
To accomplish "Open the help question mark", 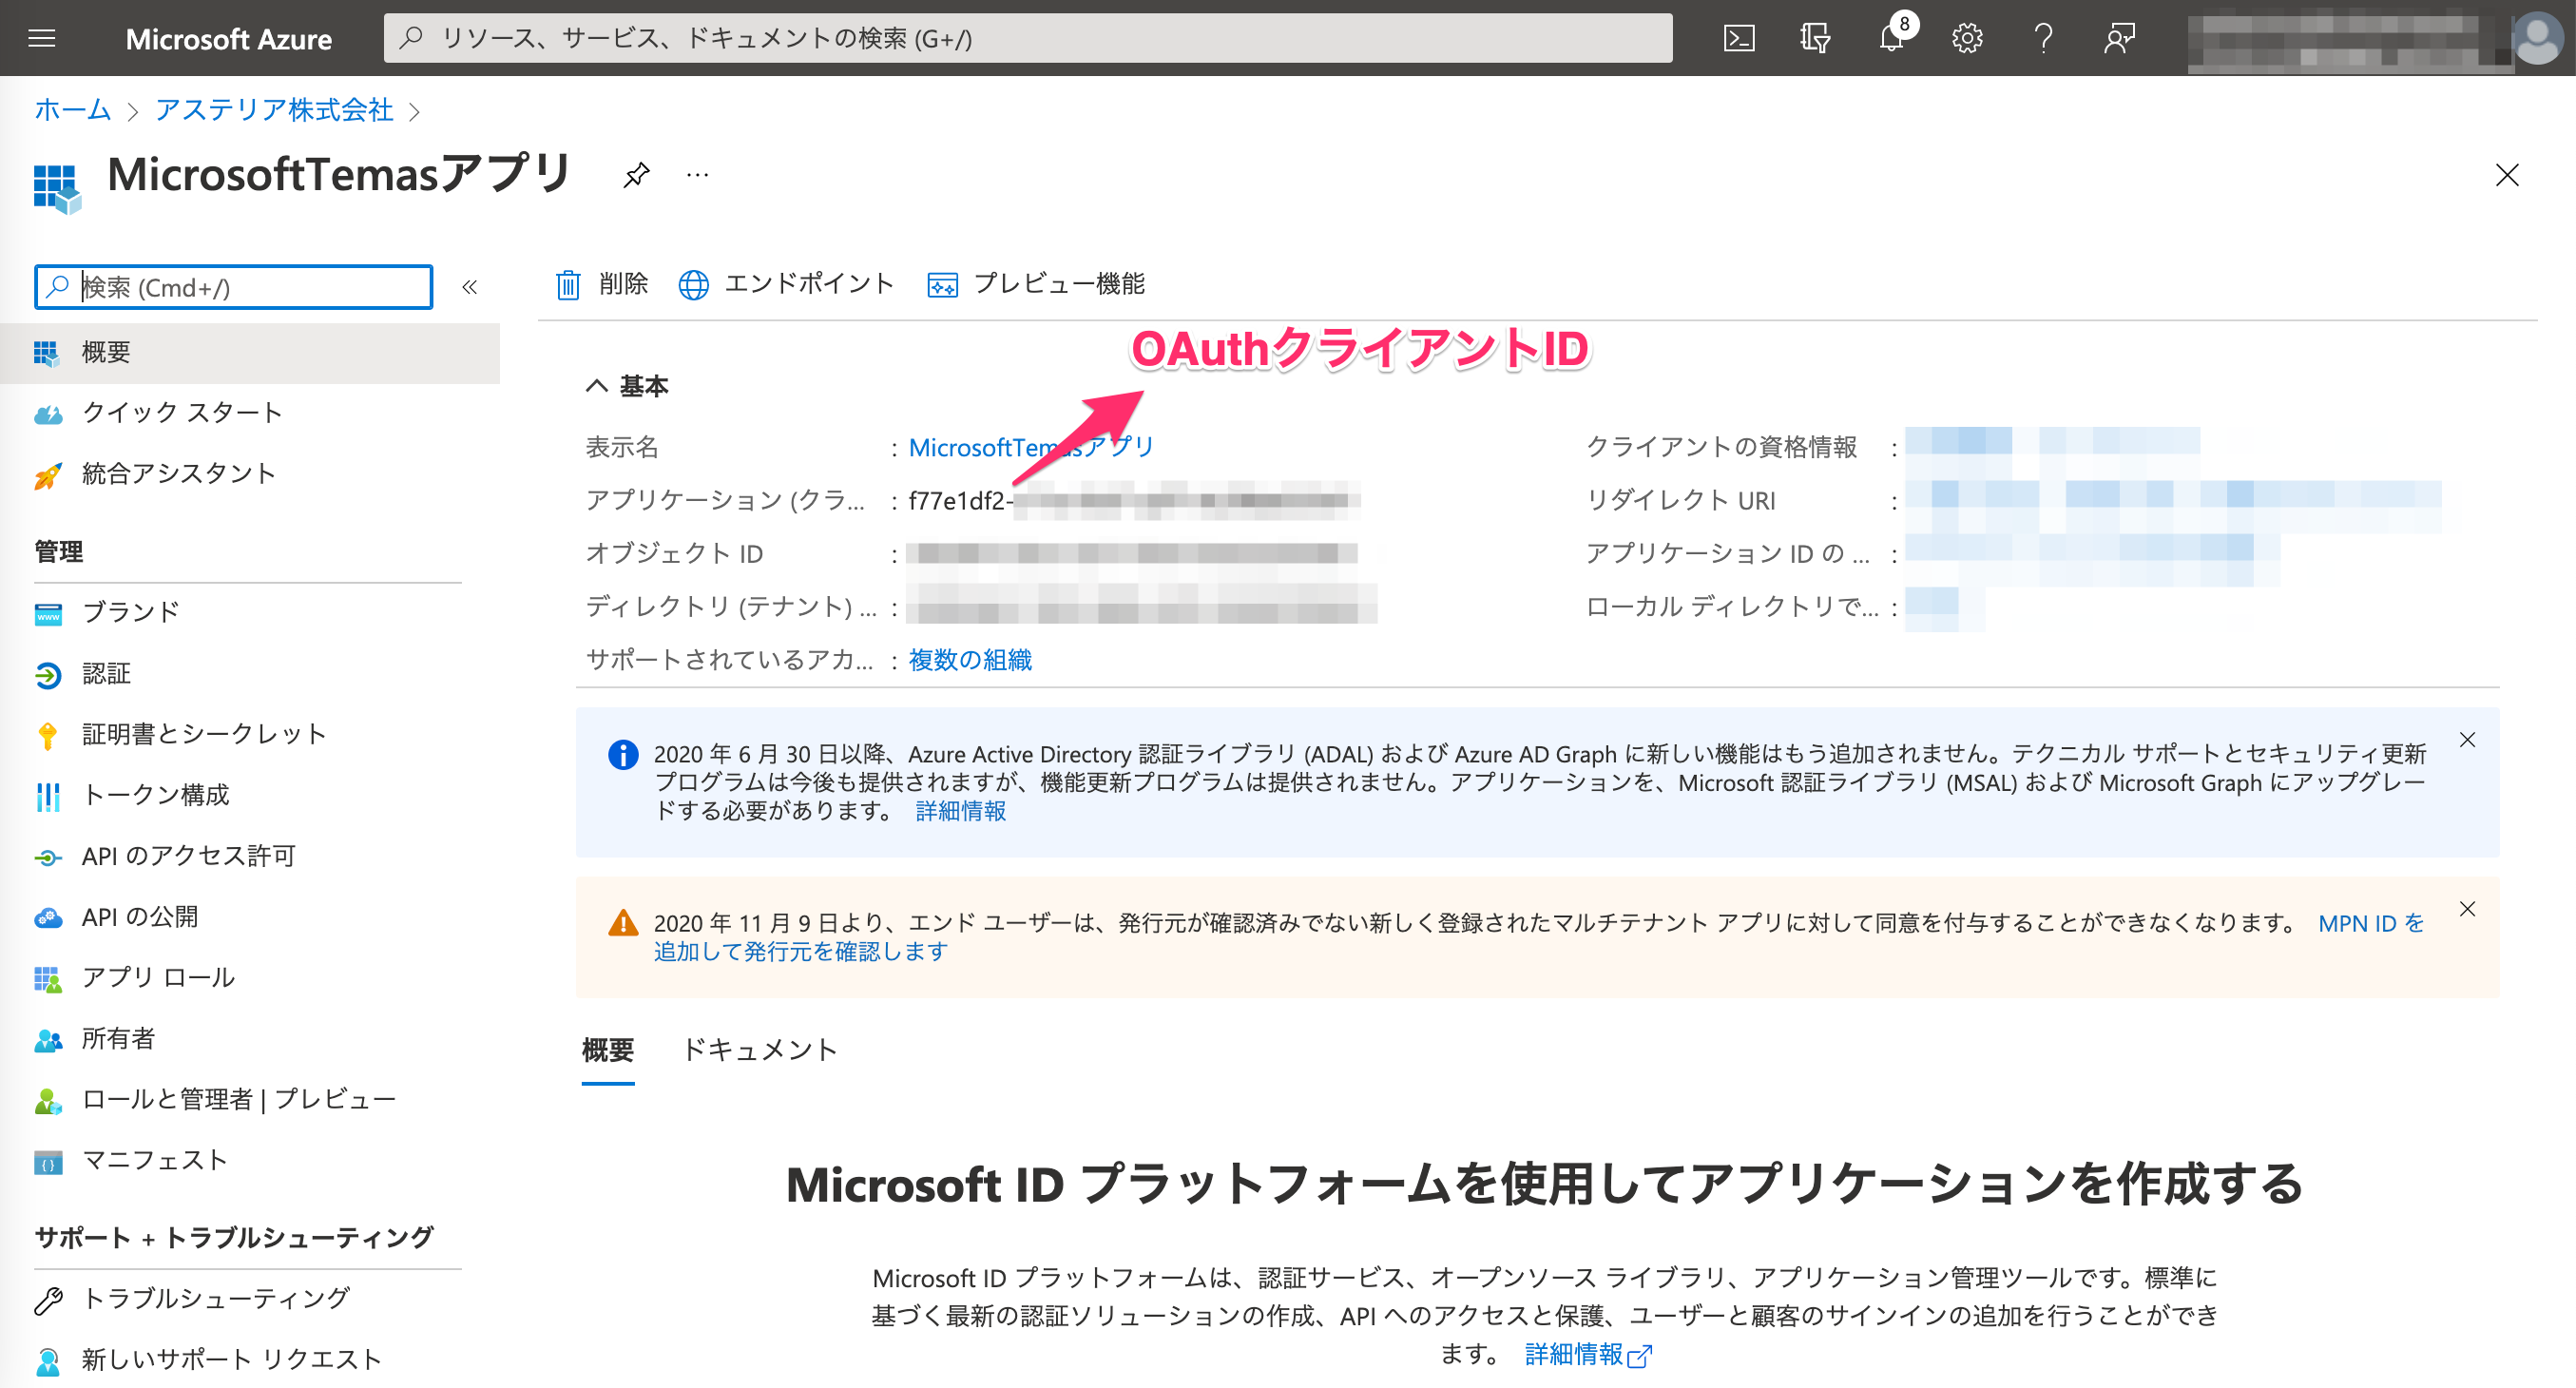I will [2043, 38].
